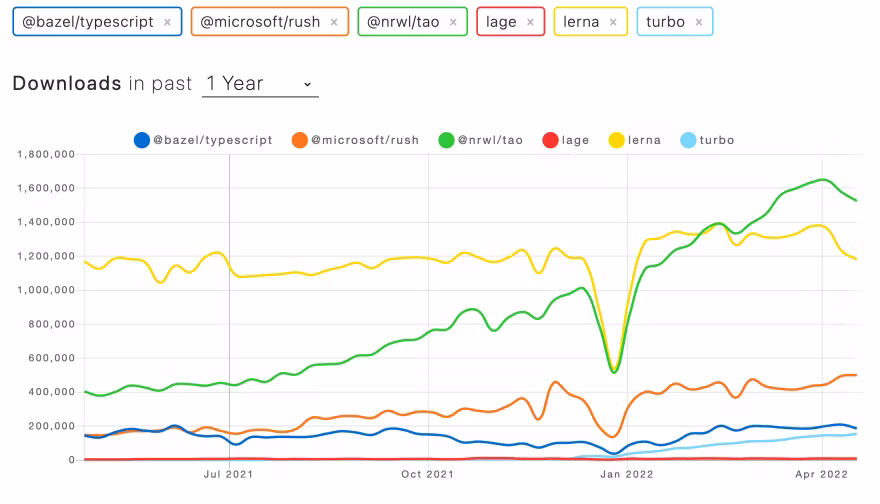Click the Jan 2022 axis label
Screen dimensions: 880x504
coord(627,477)
